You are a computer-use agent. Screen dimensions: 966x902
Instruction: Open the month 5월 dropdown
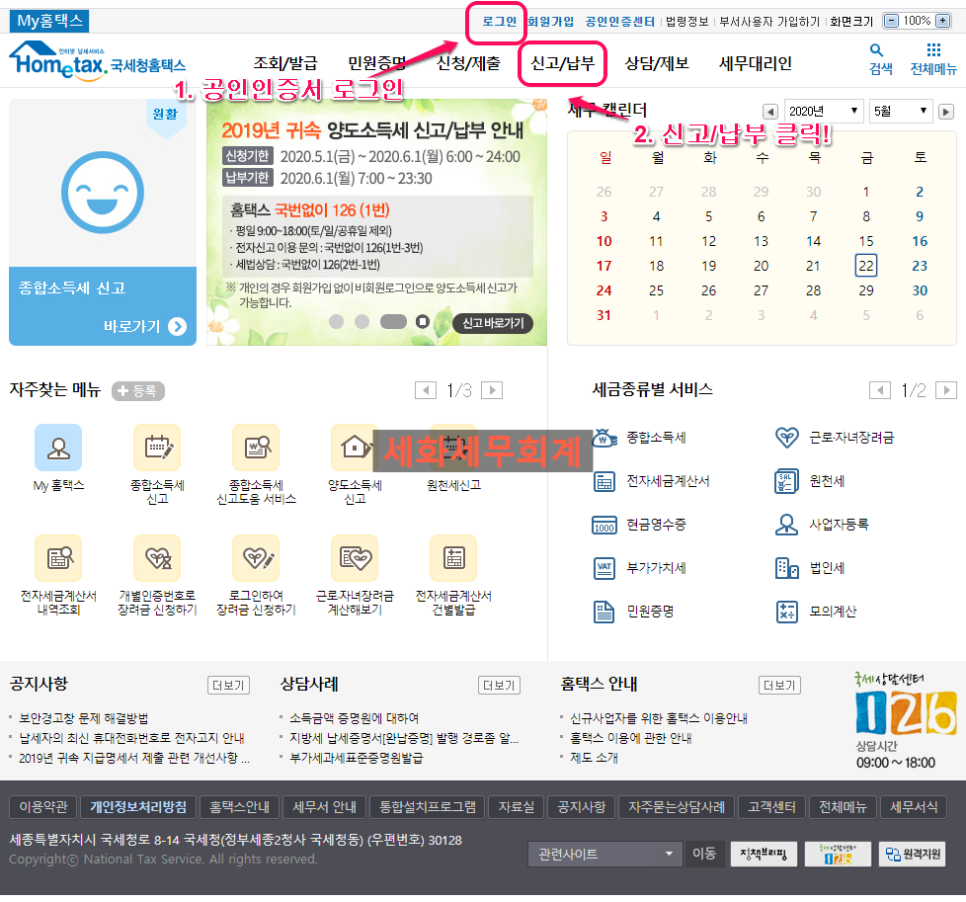click(900, 112)
